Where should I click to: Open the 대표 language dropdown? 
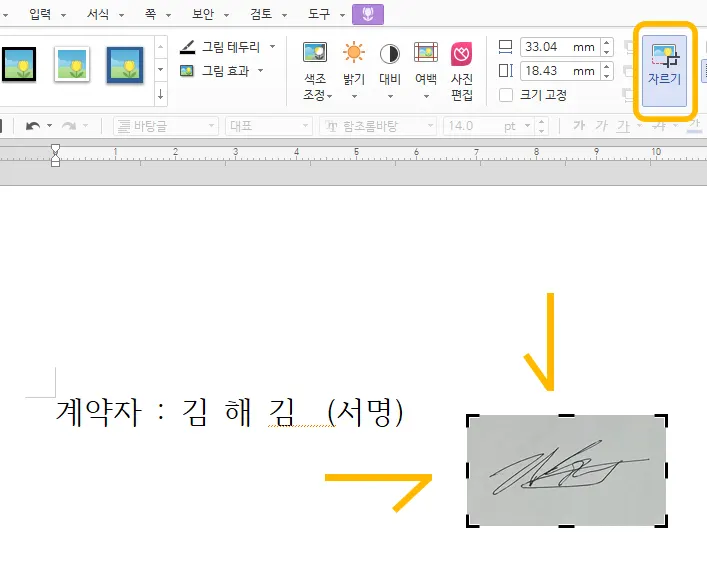(x=269, y=126)
